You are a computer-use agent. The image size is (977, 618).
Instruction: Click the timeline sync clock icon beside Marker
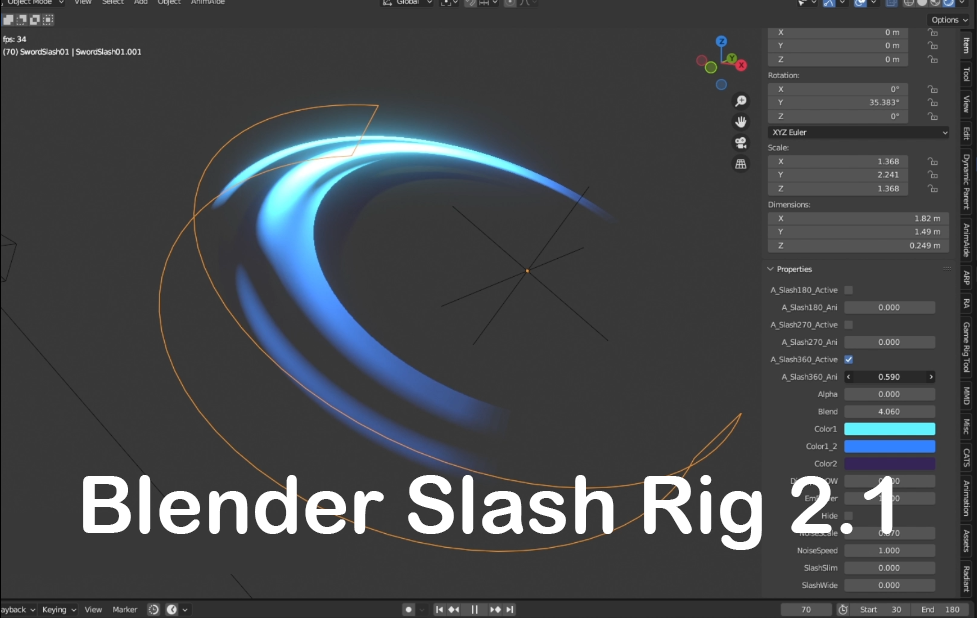coord(153,609)
